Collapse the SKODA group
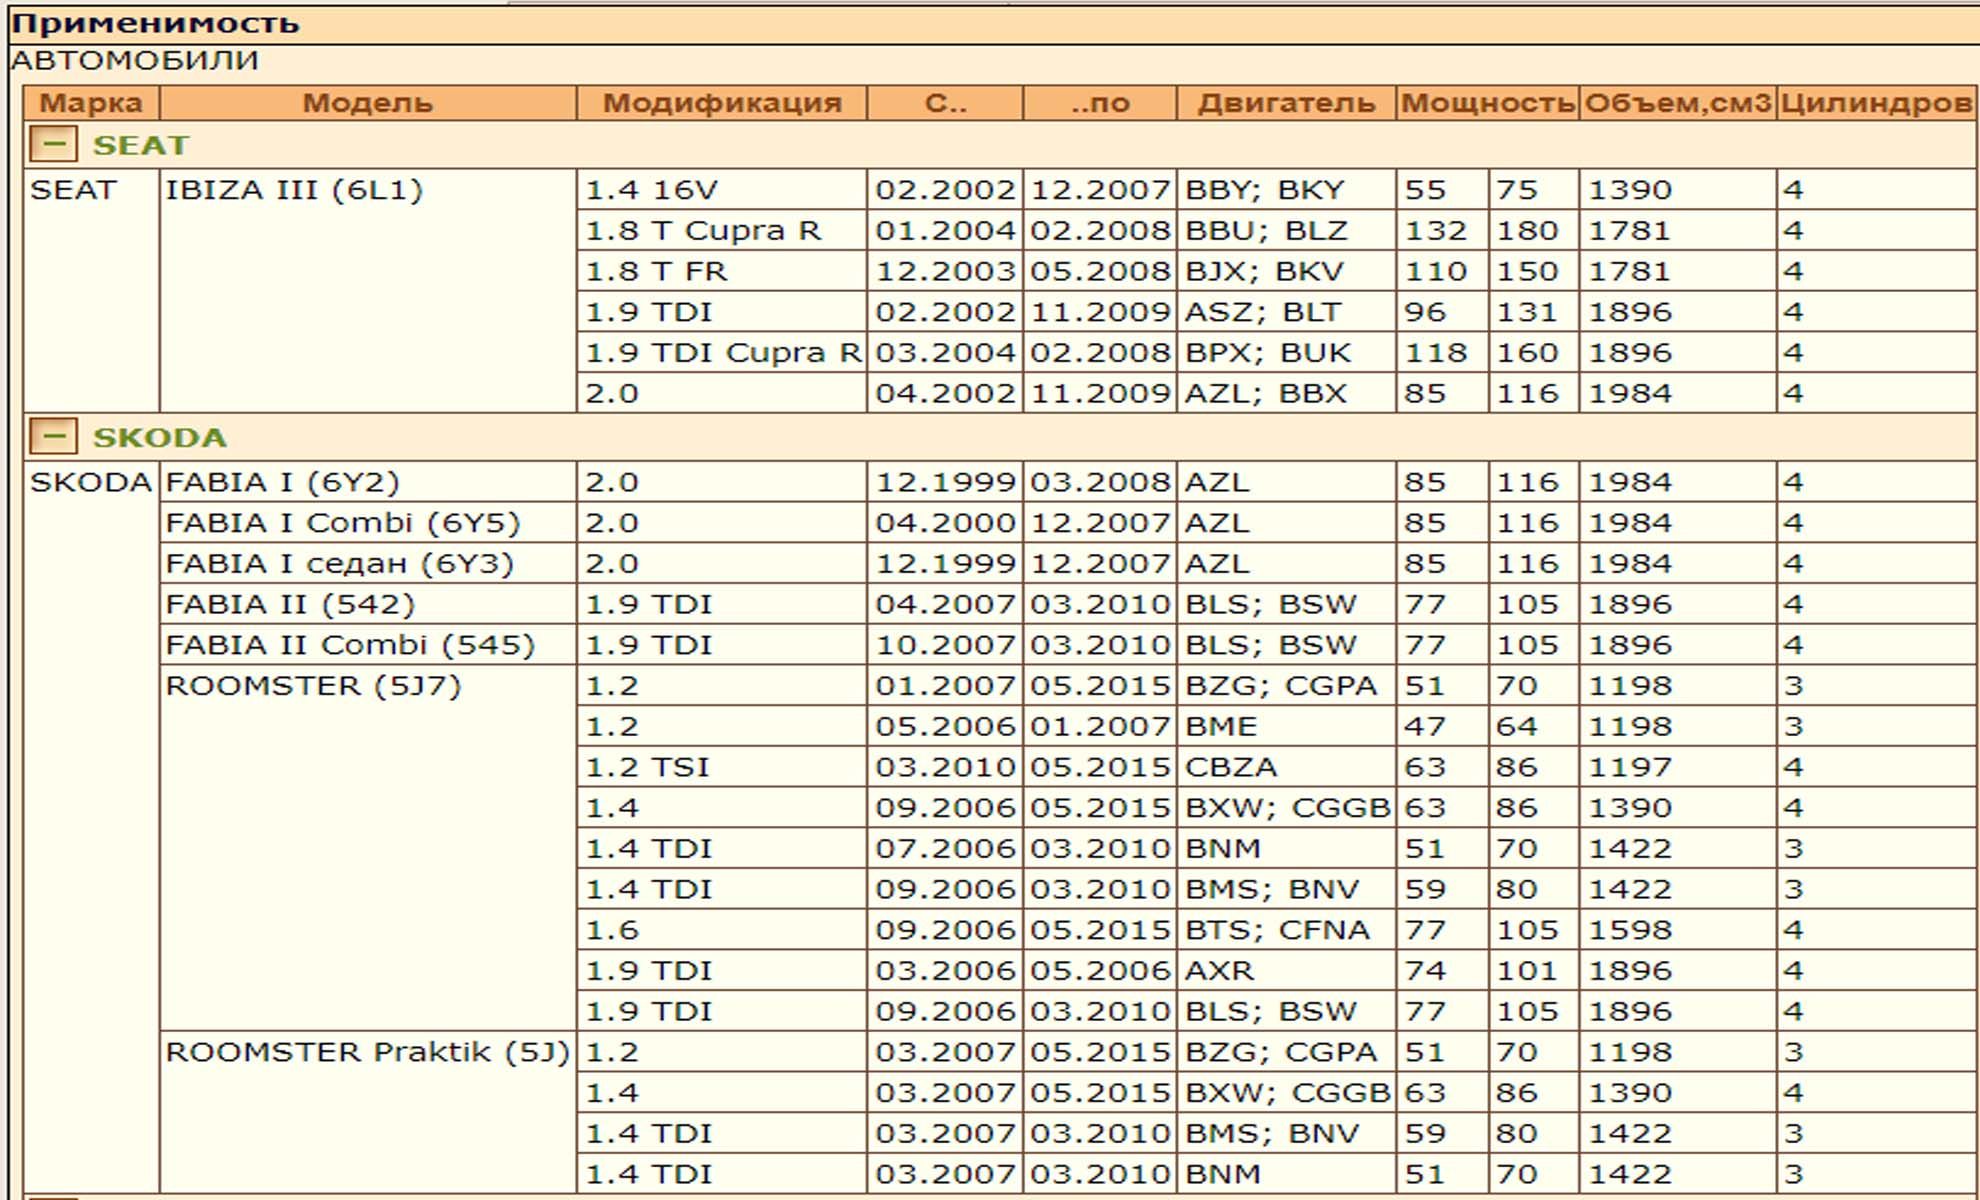The height and width of the screenshot is (1200, 1980). pyautogui.click(x=53, y=437)
